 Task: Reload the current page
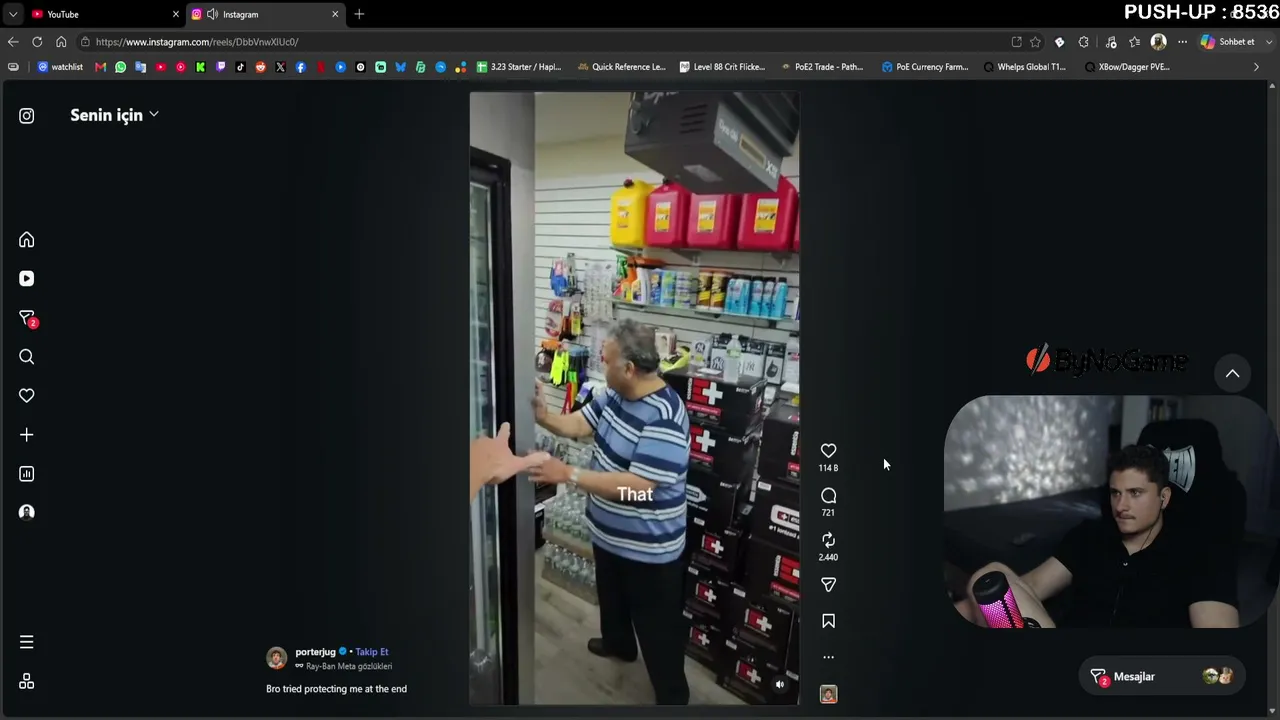click(37, 42)
